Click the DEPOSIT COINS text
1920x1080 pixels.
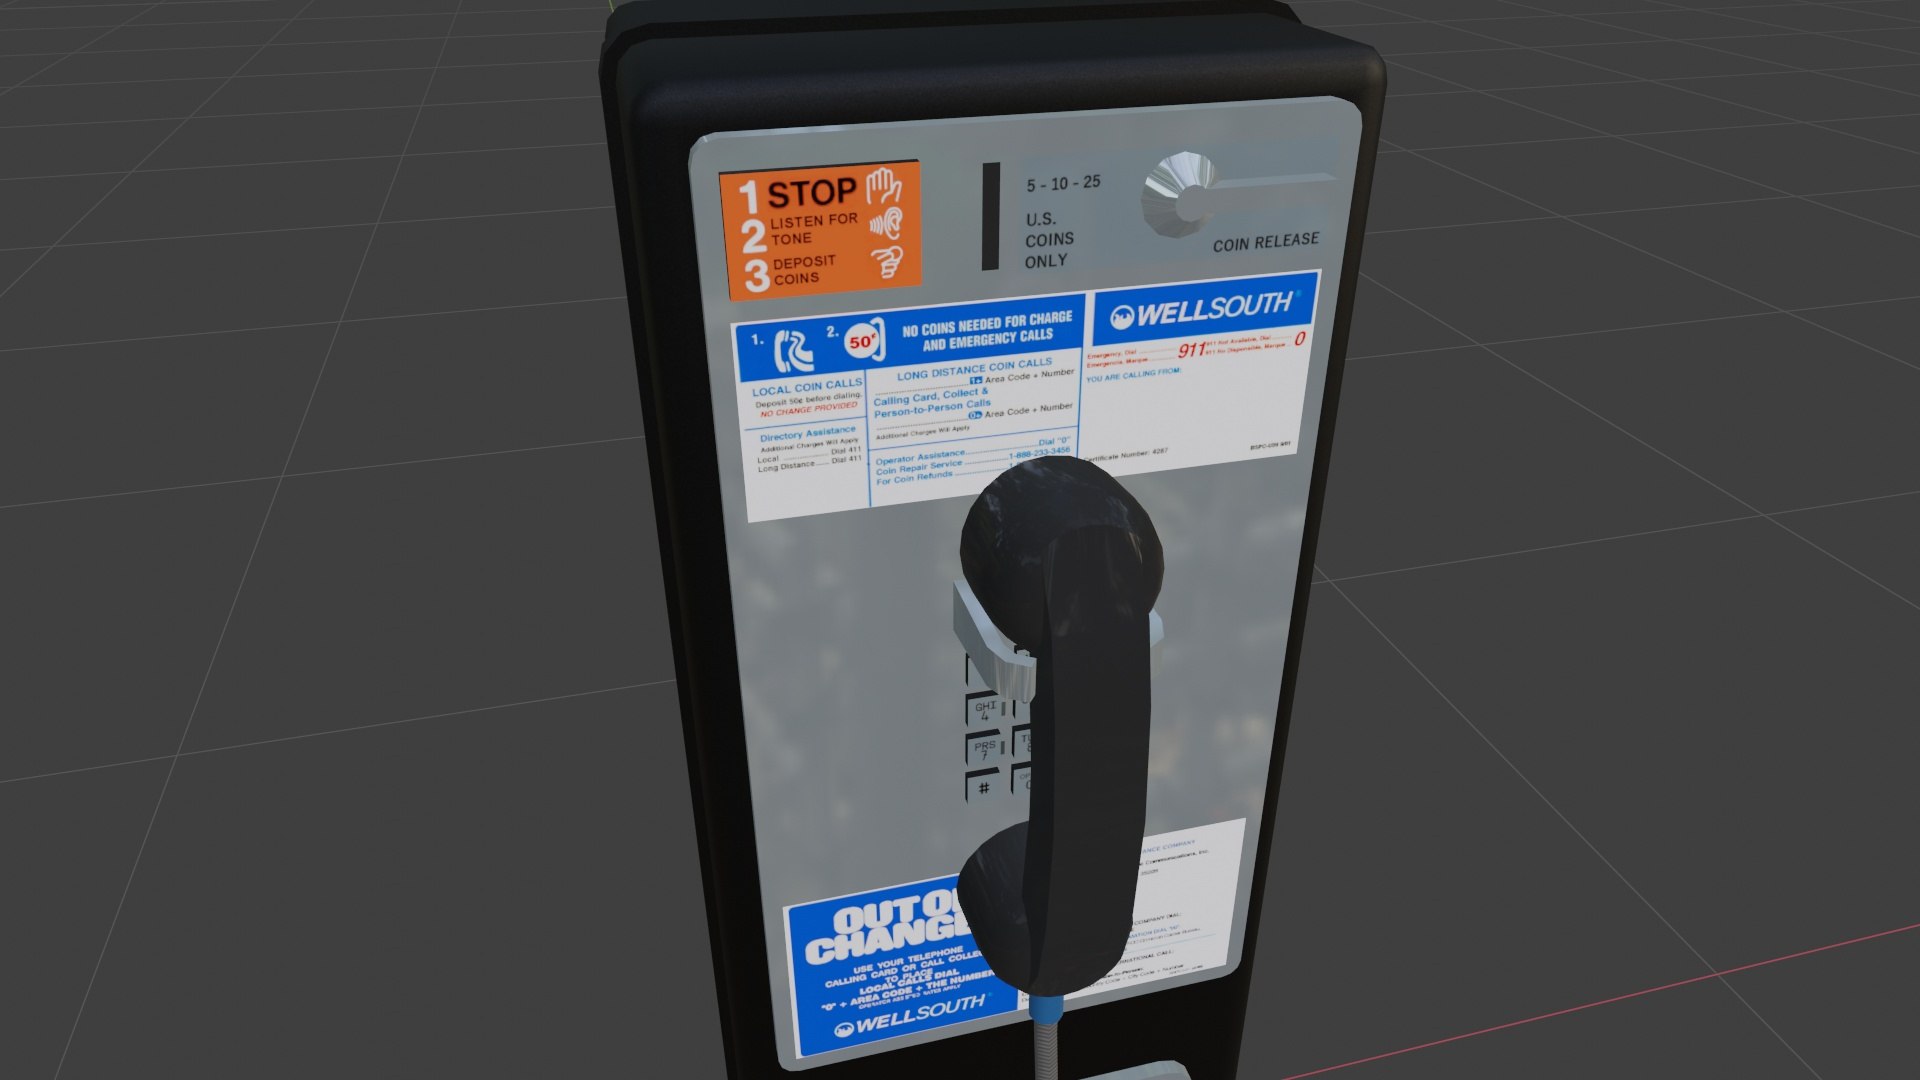pyautogui.click(x=803, y=270)
